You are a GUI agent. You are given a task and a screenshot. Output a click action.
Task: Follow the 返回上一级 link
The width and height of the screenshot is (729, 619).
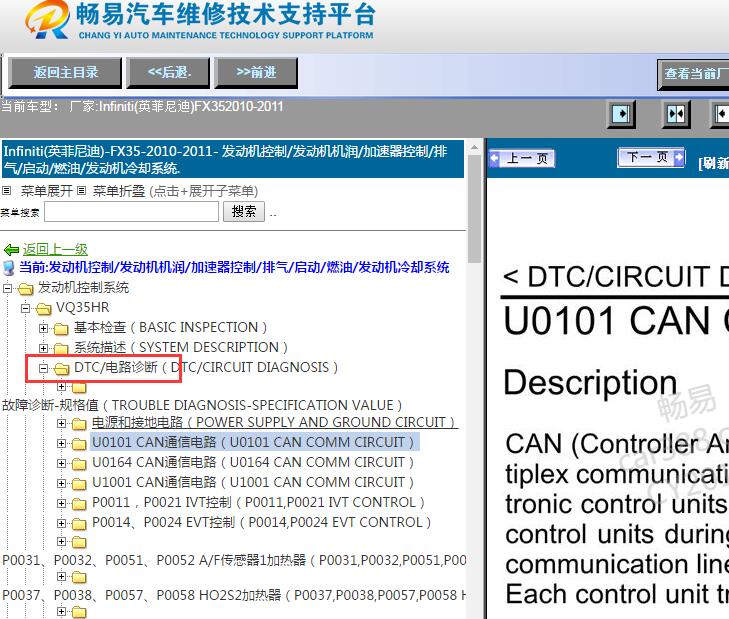click(55, 249)
